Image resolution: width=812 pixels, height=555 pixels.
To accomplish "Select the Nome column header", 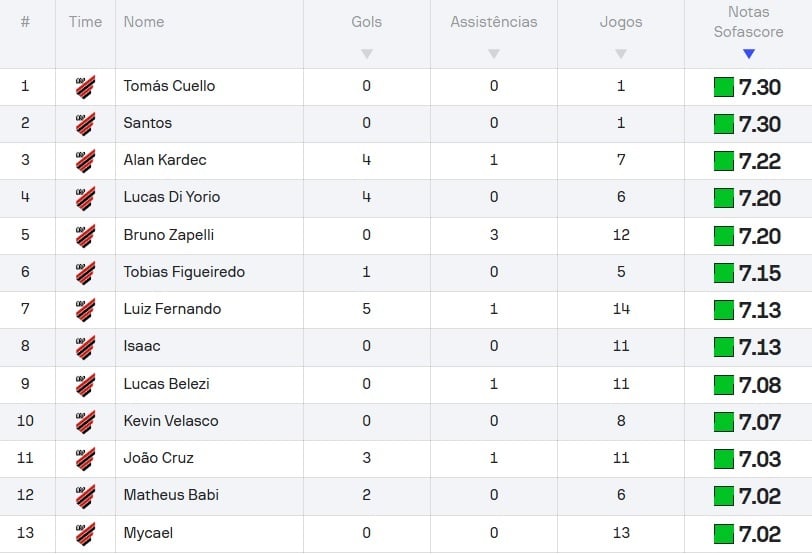I will tap(144, 22).
